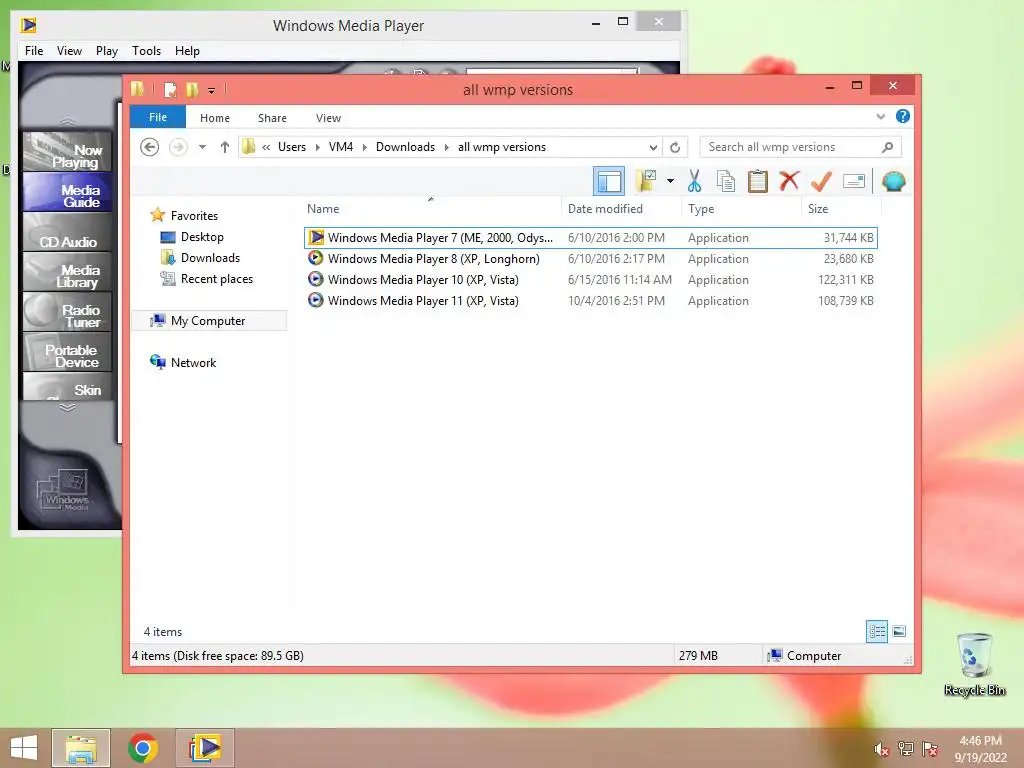Image resolution: width=1024 pixels, height=768 pixels.
Task: Click VM4 in the address breadcrumb
Action: point(341,147)
